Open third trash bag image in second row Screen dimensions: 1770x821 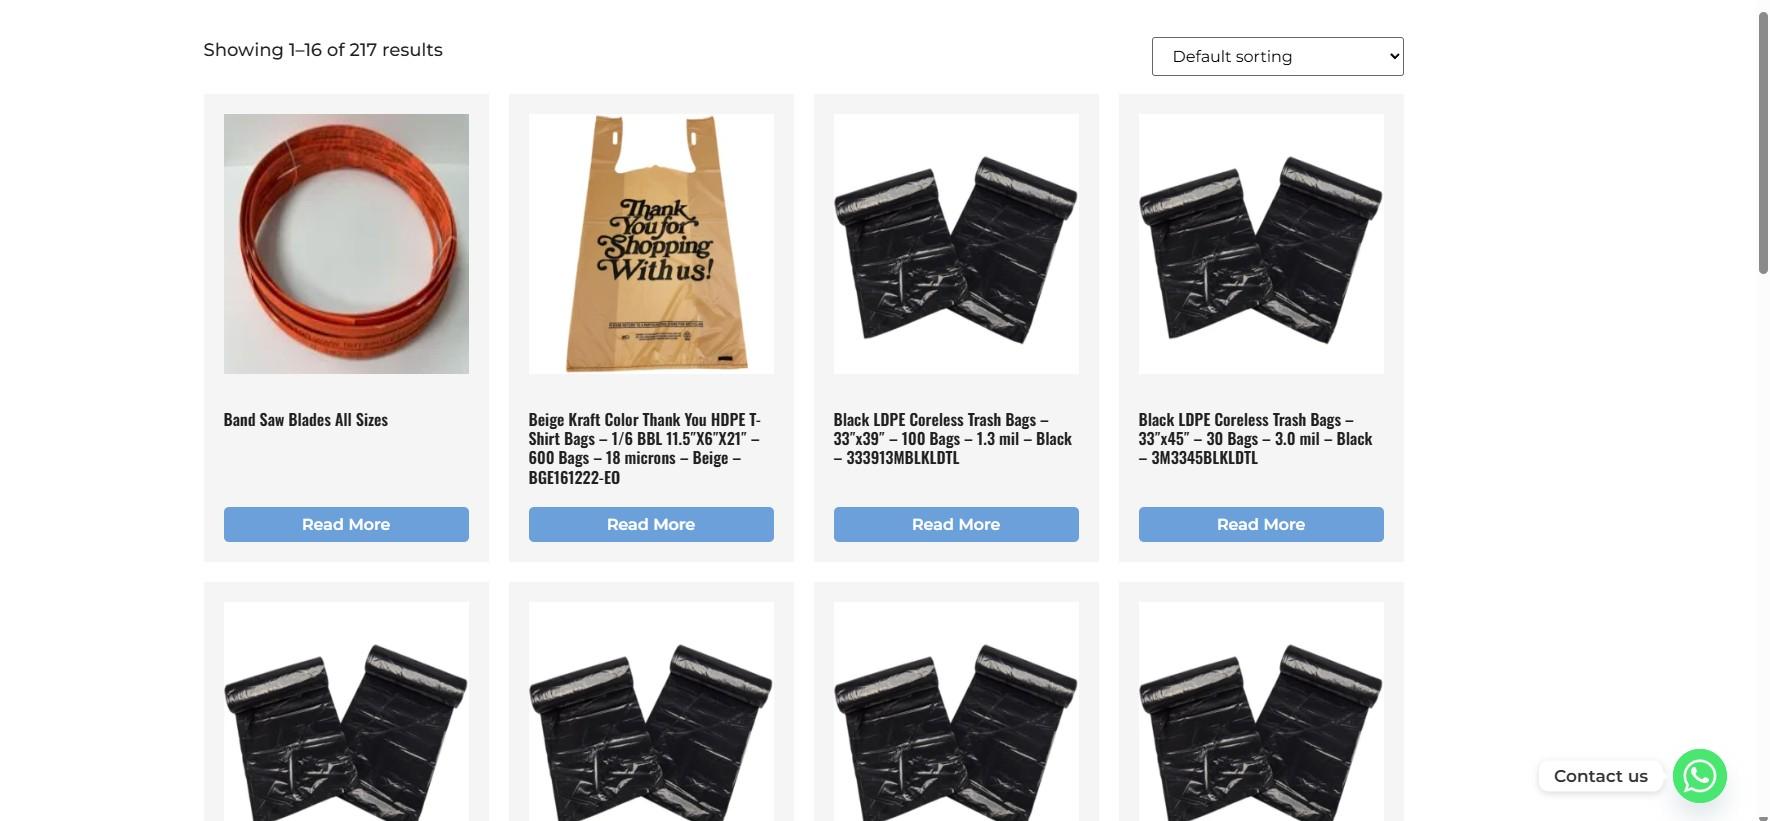tap(956, 711)
